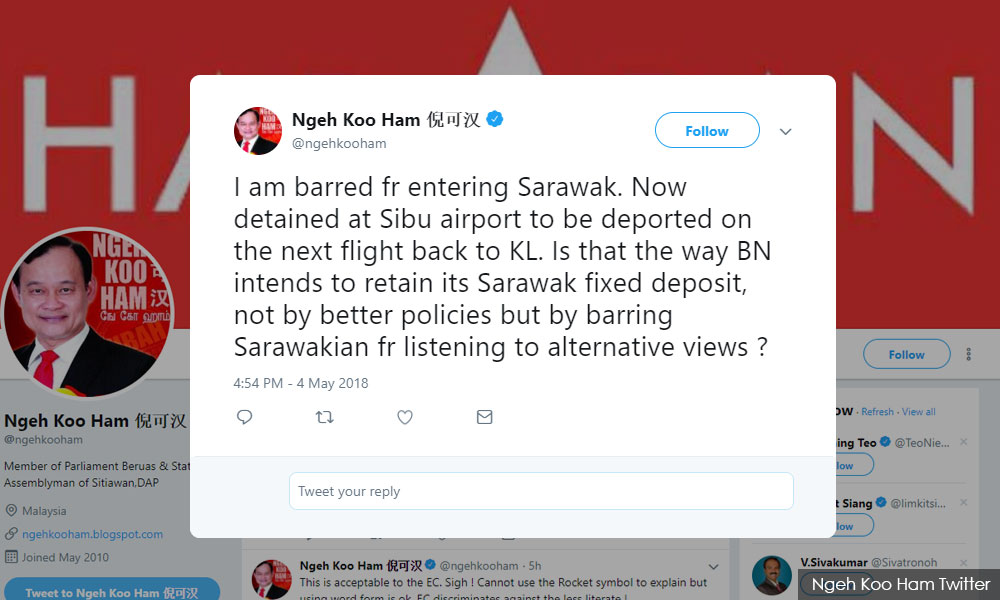
Task: Open dropdown on the 5h timeline tweet
Action: [714, 566]
